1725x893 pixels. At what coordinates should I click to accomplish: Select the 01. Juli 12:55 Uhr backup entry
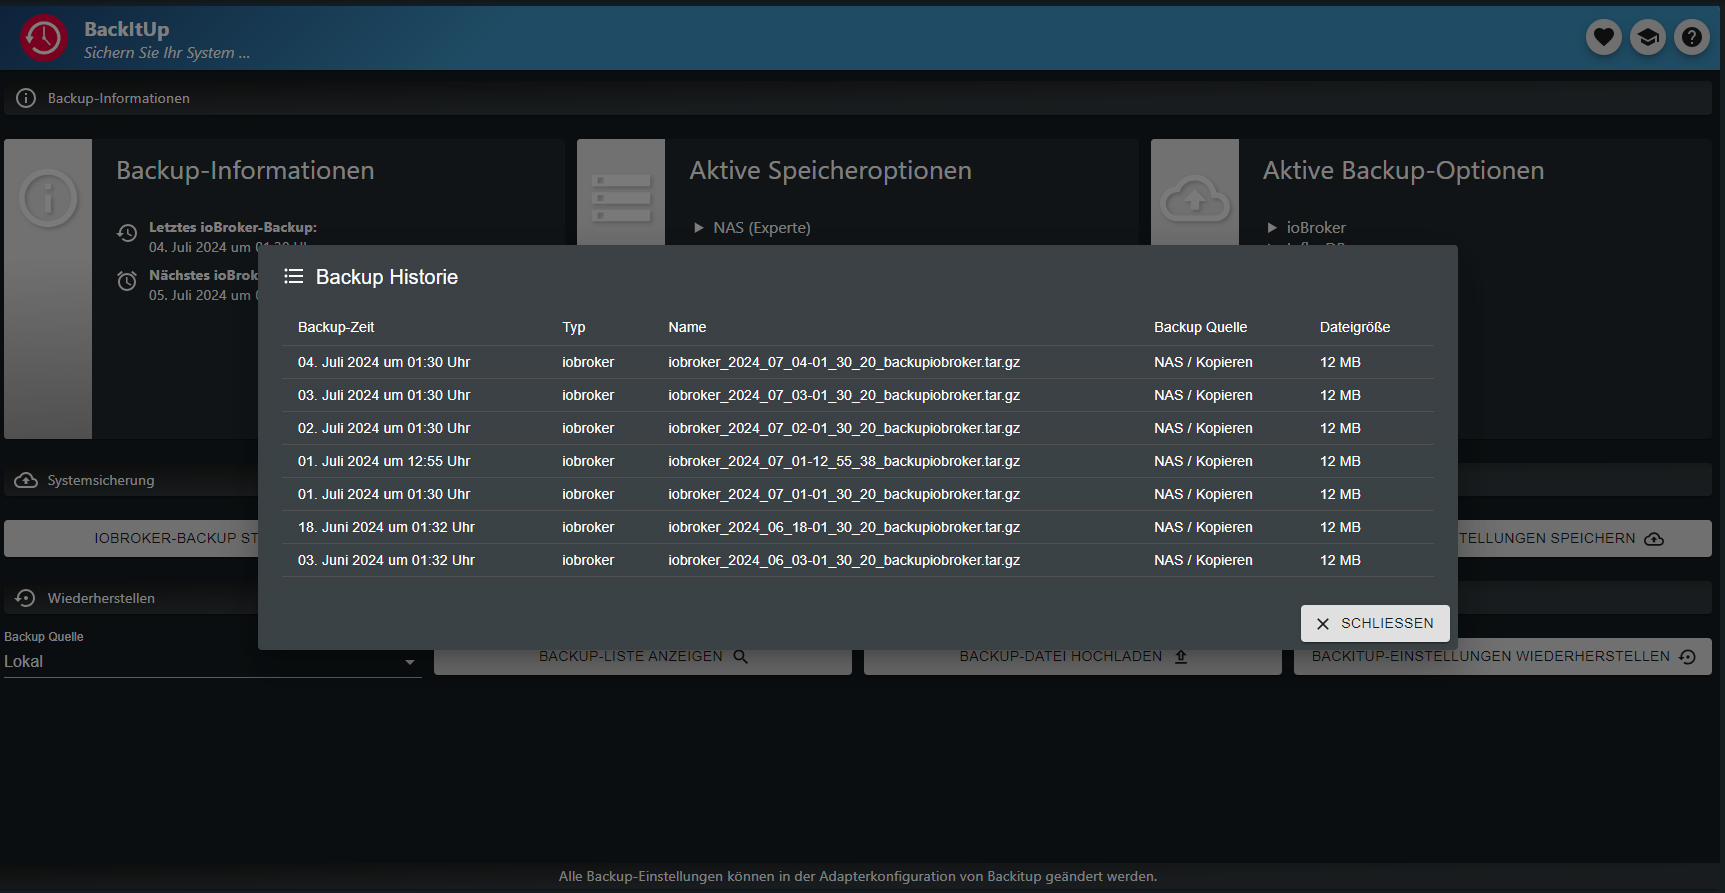384,461
